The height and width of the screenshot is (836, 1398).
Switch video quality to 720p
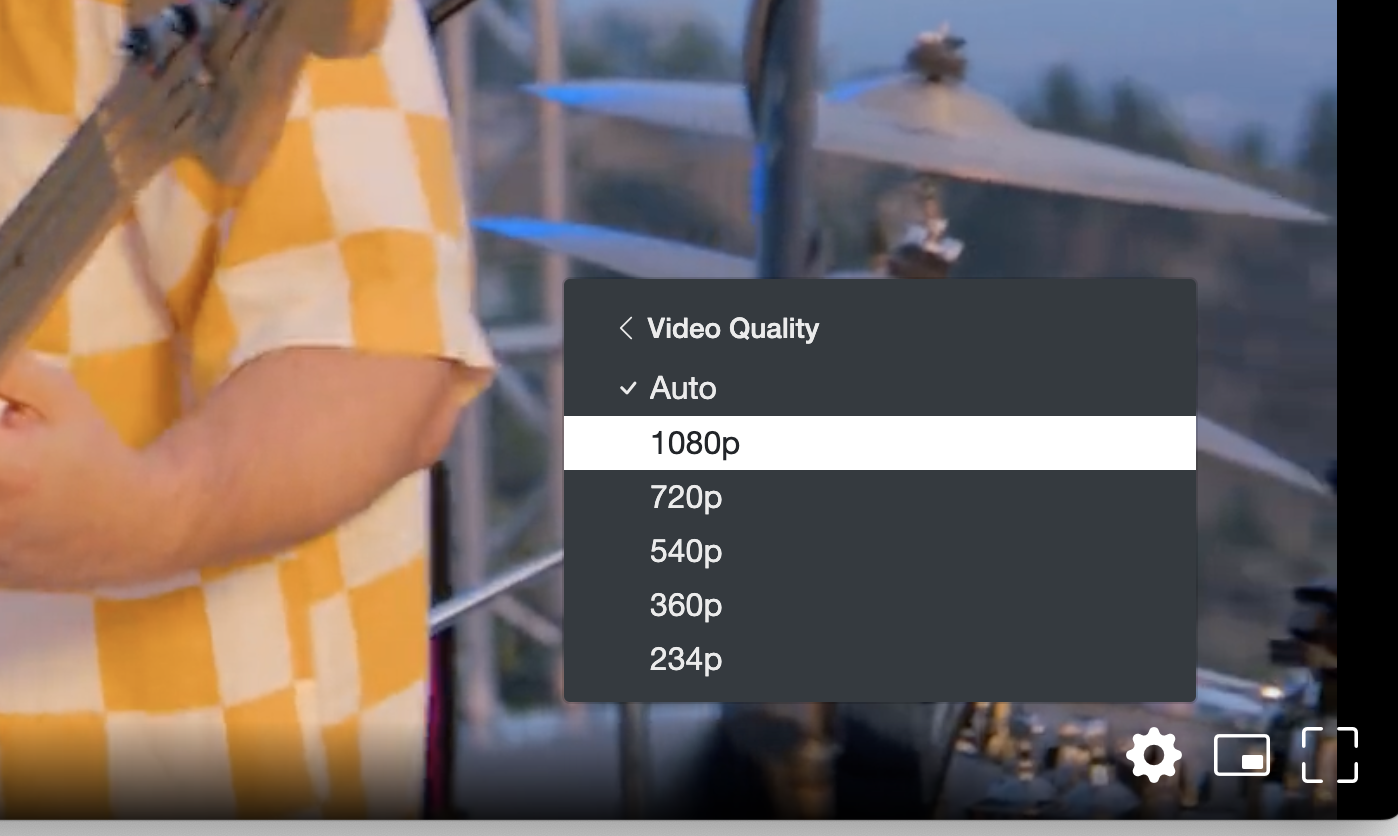pyautogui.click(x=880, y=497)
